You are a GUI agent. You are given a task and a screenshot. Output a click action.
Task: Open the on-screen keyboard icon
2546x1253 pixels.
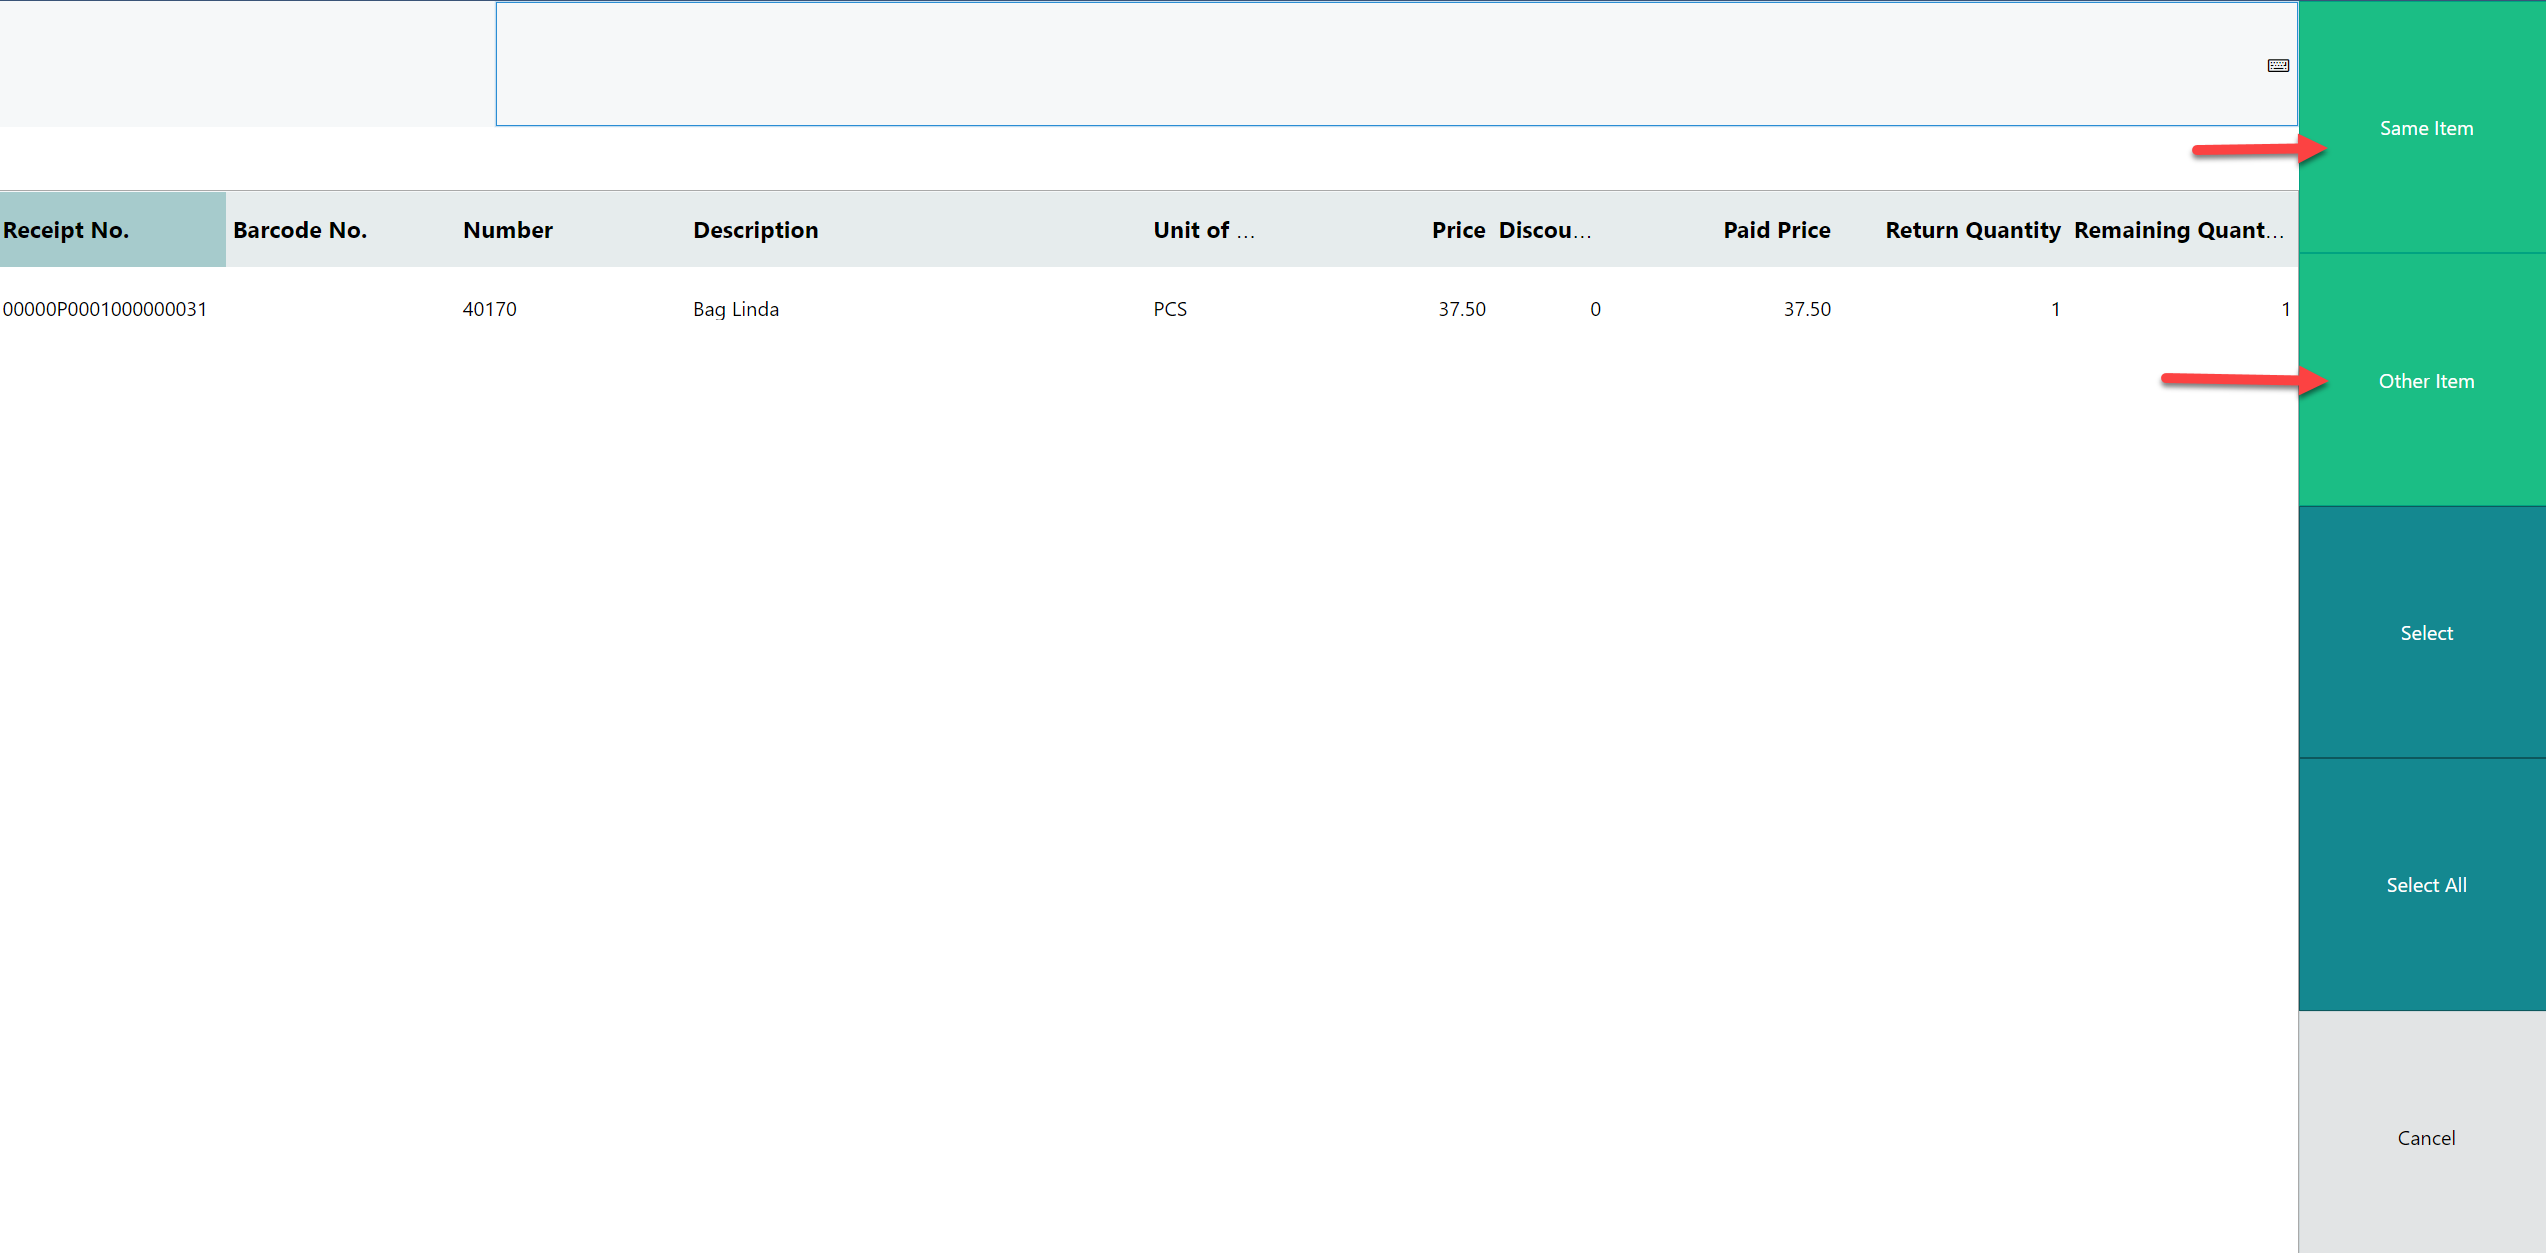2277,66
